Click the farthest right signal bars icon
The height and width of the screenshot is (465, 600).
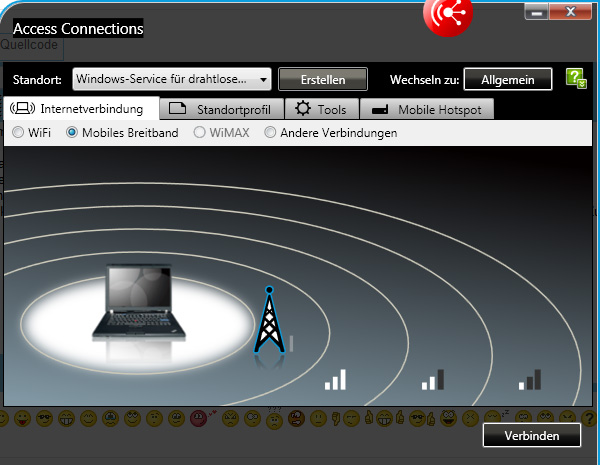pyautogui.click(x=529, y=379)
